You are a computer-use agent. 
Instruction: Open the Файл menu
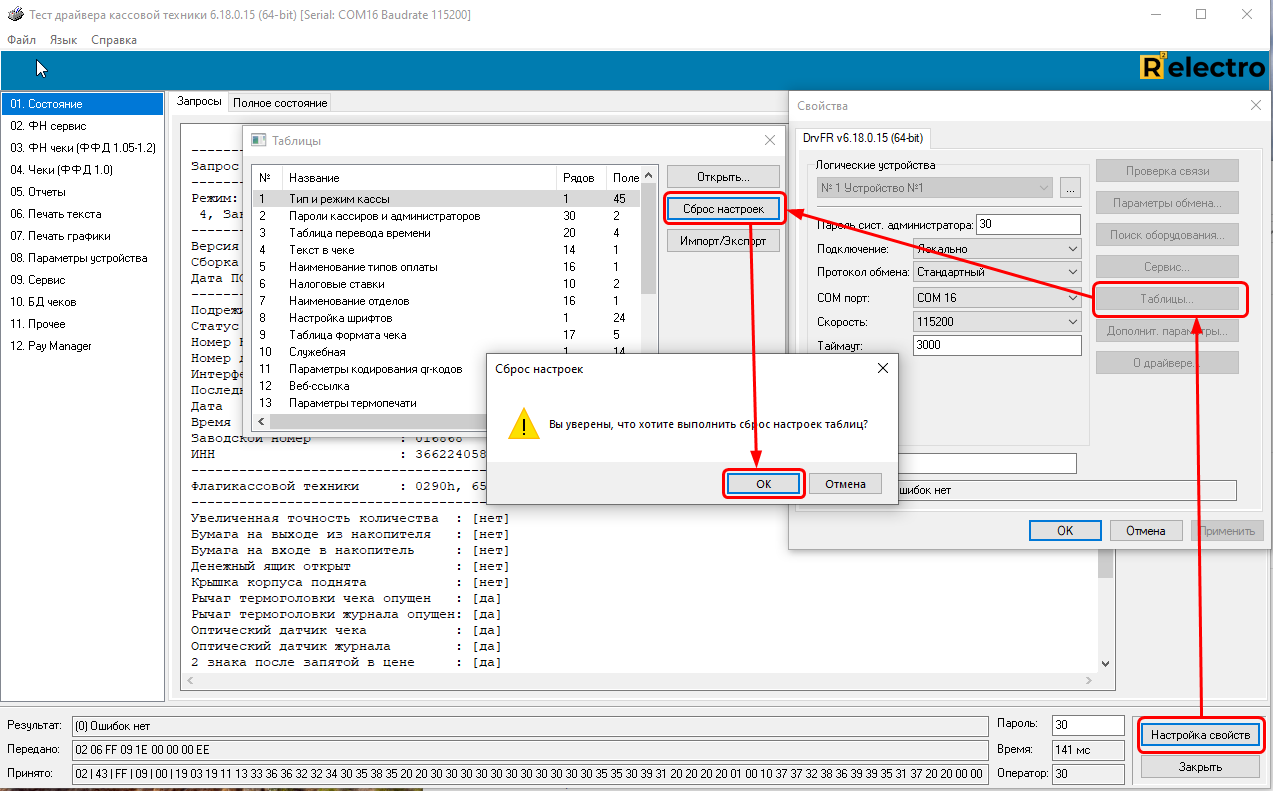(x=21, y=40)
